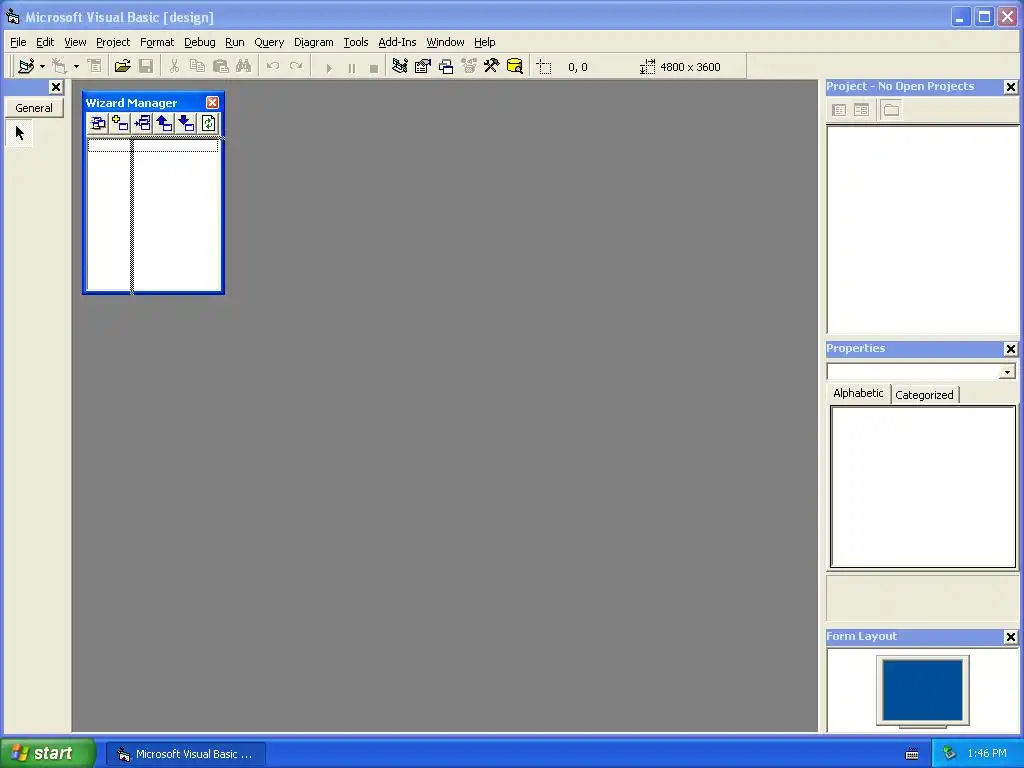Click the Undo arrow icon

[x=273, y=66]
